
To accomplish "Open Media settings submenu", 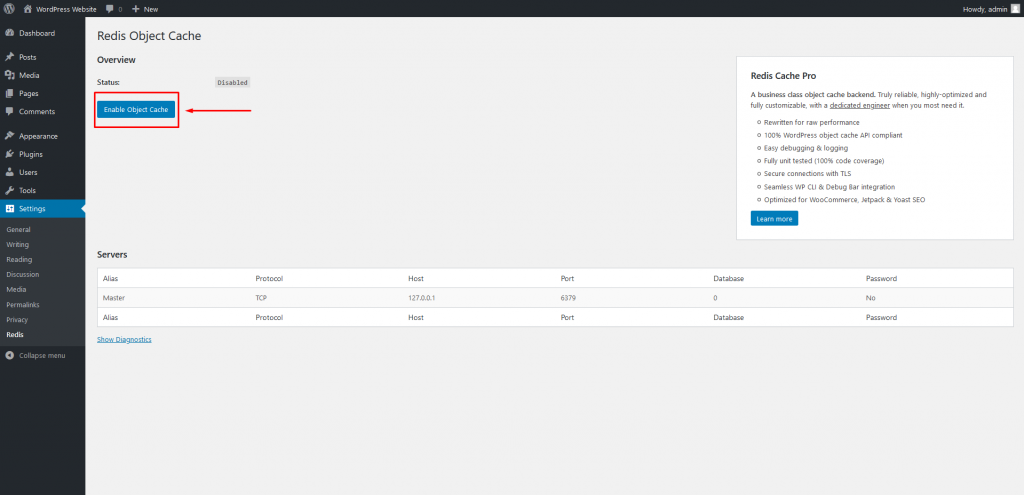I will coord(16,290).
